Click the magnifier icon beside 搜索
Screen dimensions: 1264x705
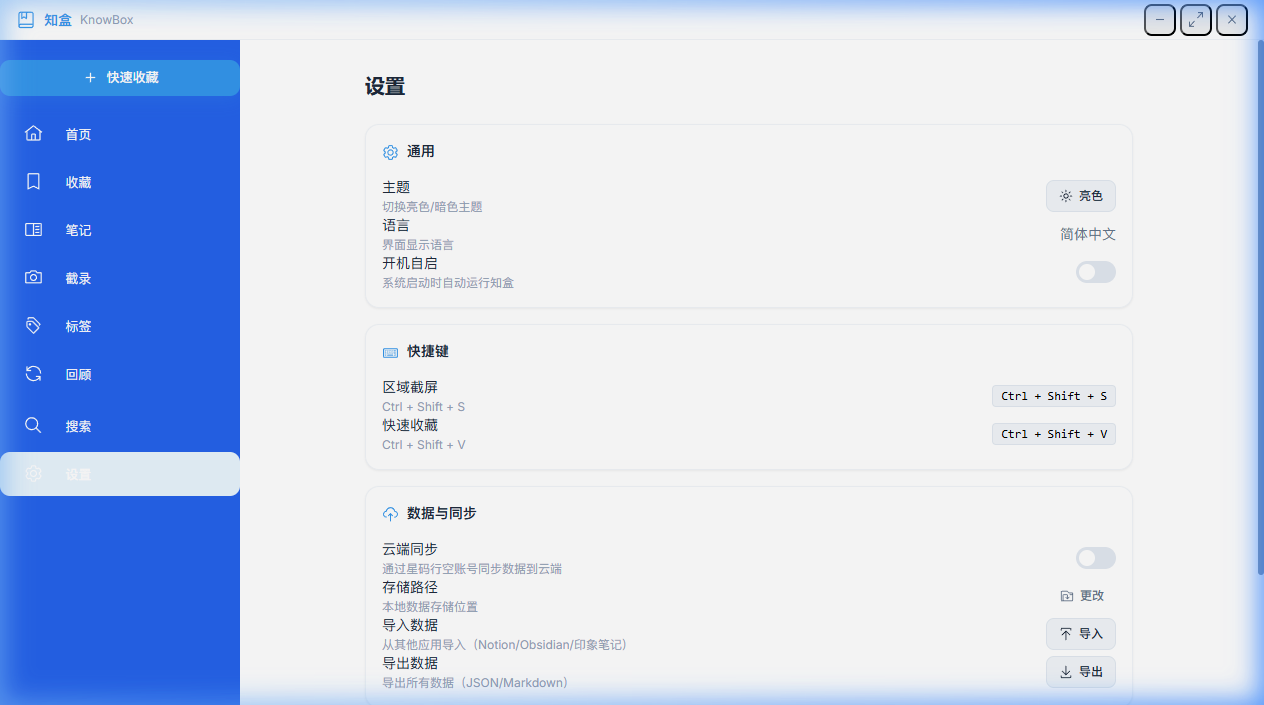click(33, 426)
